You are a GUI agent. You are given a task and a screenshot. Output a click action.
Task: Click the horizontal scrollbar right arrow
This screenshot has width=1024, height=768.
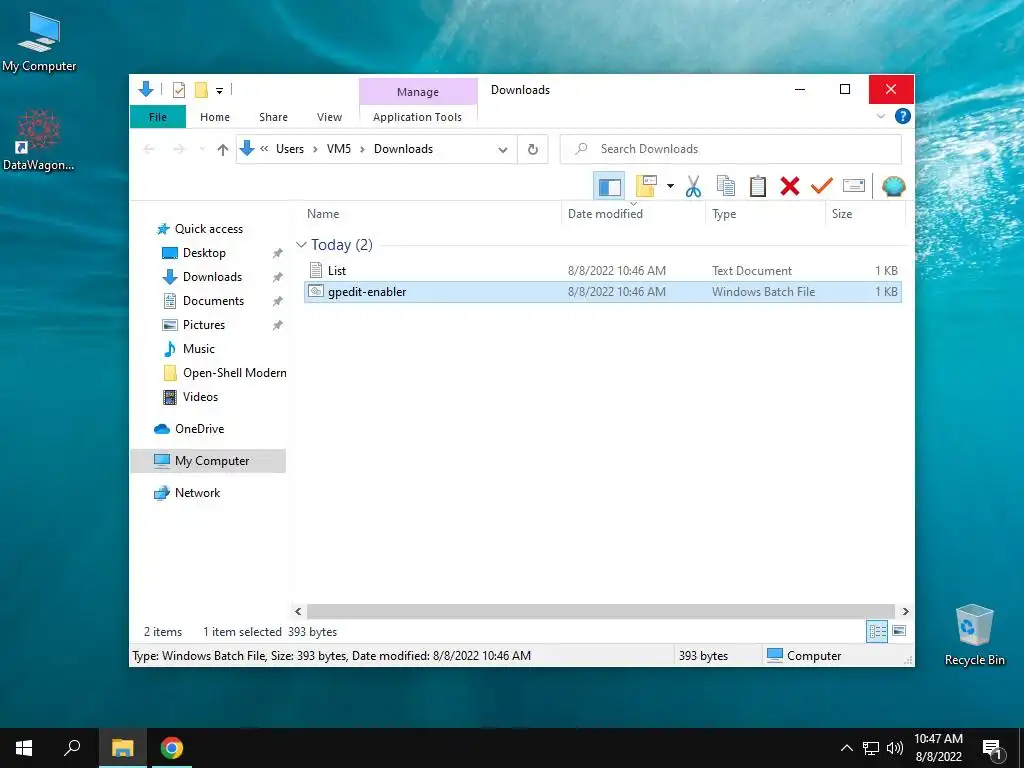click(x=905, y=611)
